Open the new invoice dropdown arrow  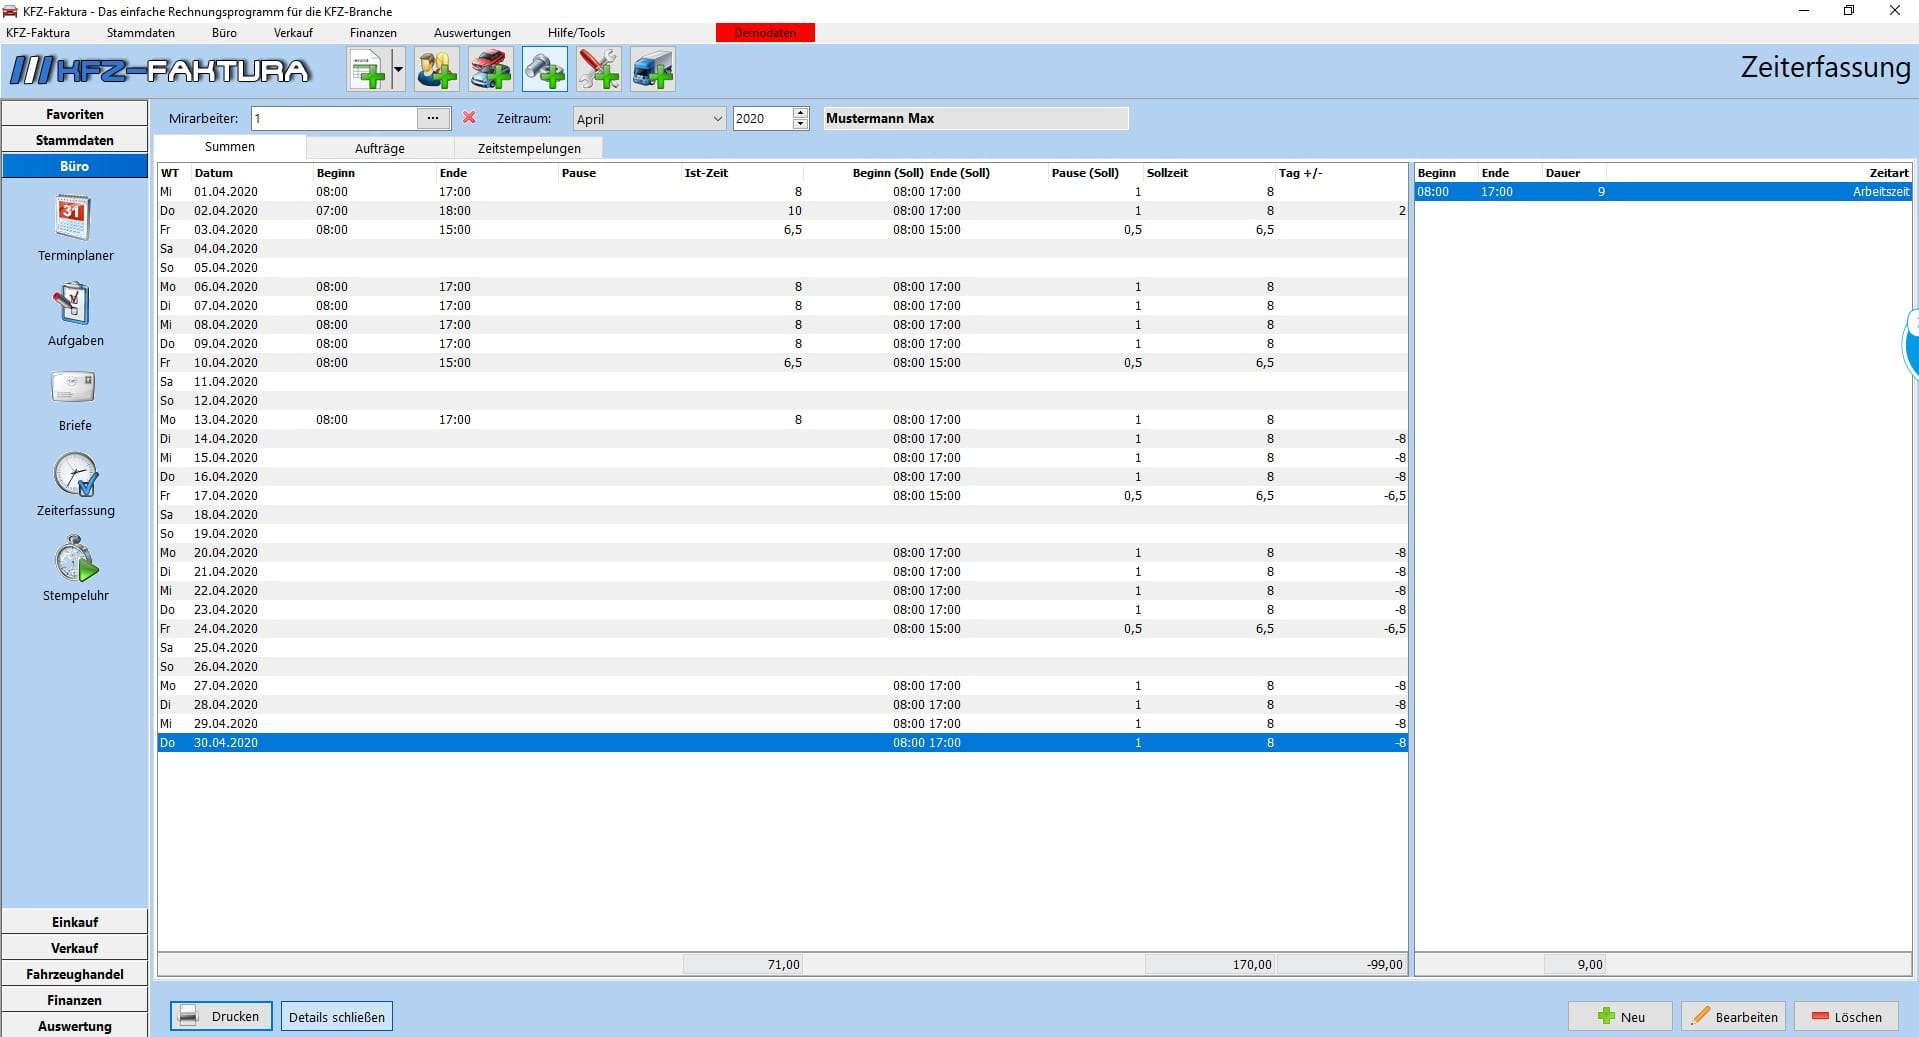coord(398,70)
